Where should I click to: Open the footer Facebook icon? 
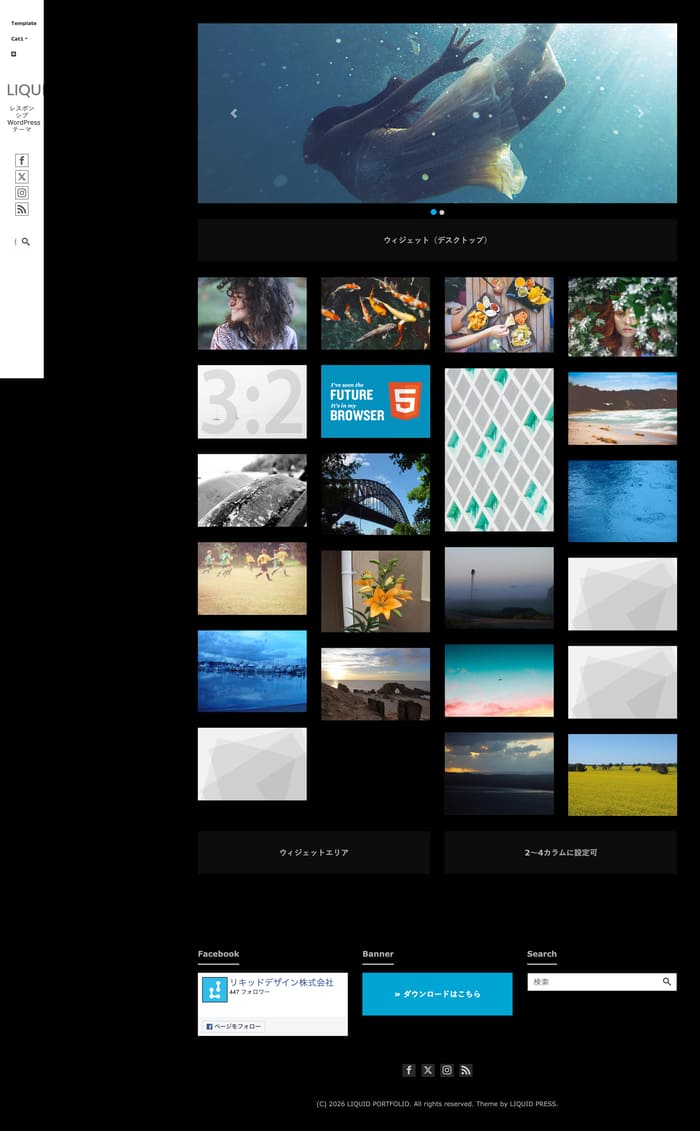coord(408,1070)
